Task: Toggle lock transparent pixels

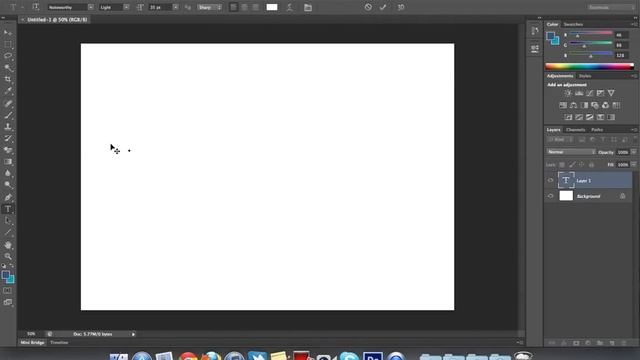Action: click(x=562, y=165)
